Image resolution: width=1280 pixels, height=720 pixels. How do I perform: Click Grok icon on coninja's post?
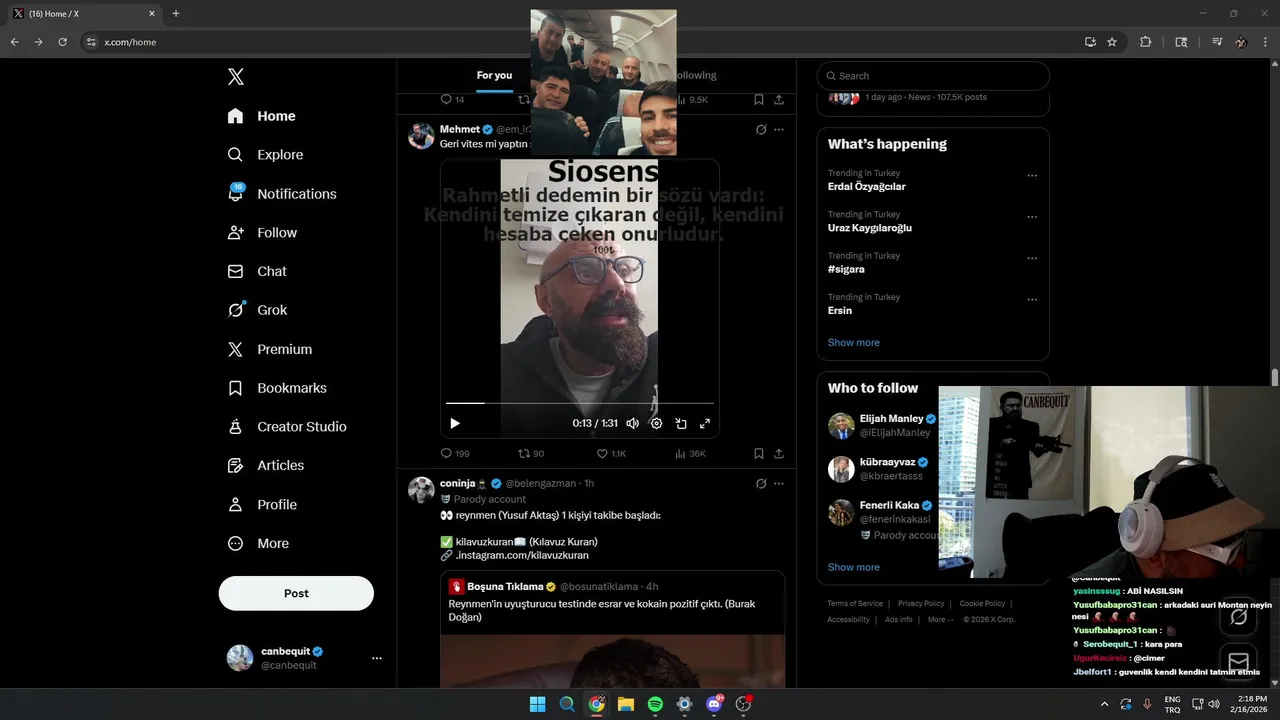[761, 484]
